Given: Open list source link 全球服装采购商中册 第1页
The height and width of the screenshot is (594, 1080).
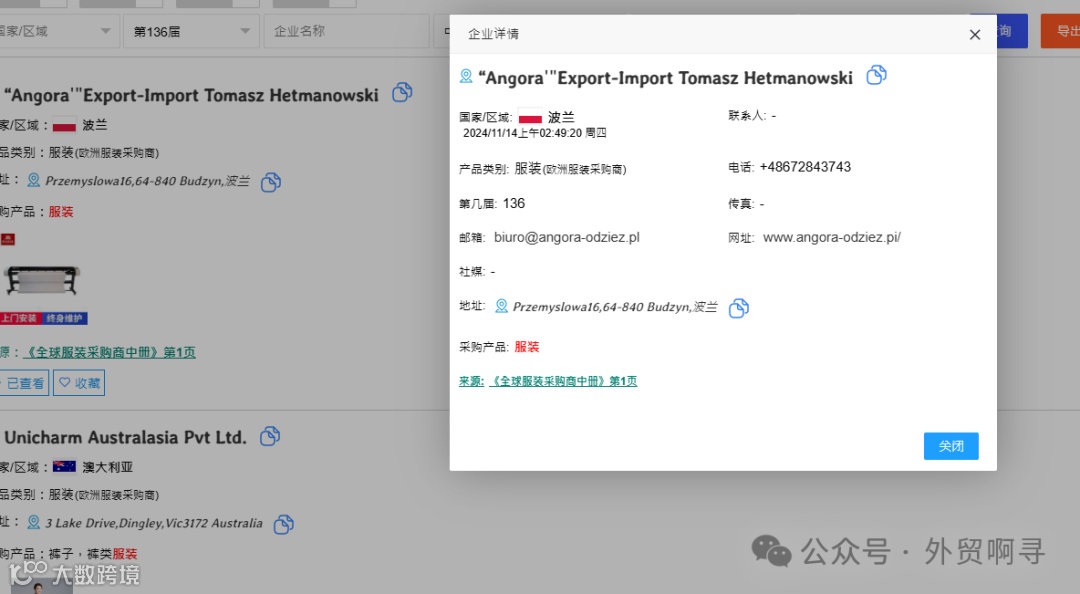Looking at the screenshot, I should 110,352.
